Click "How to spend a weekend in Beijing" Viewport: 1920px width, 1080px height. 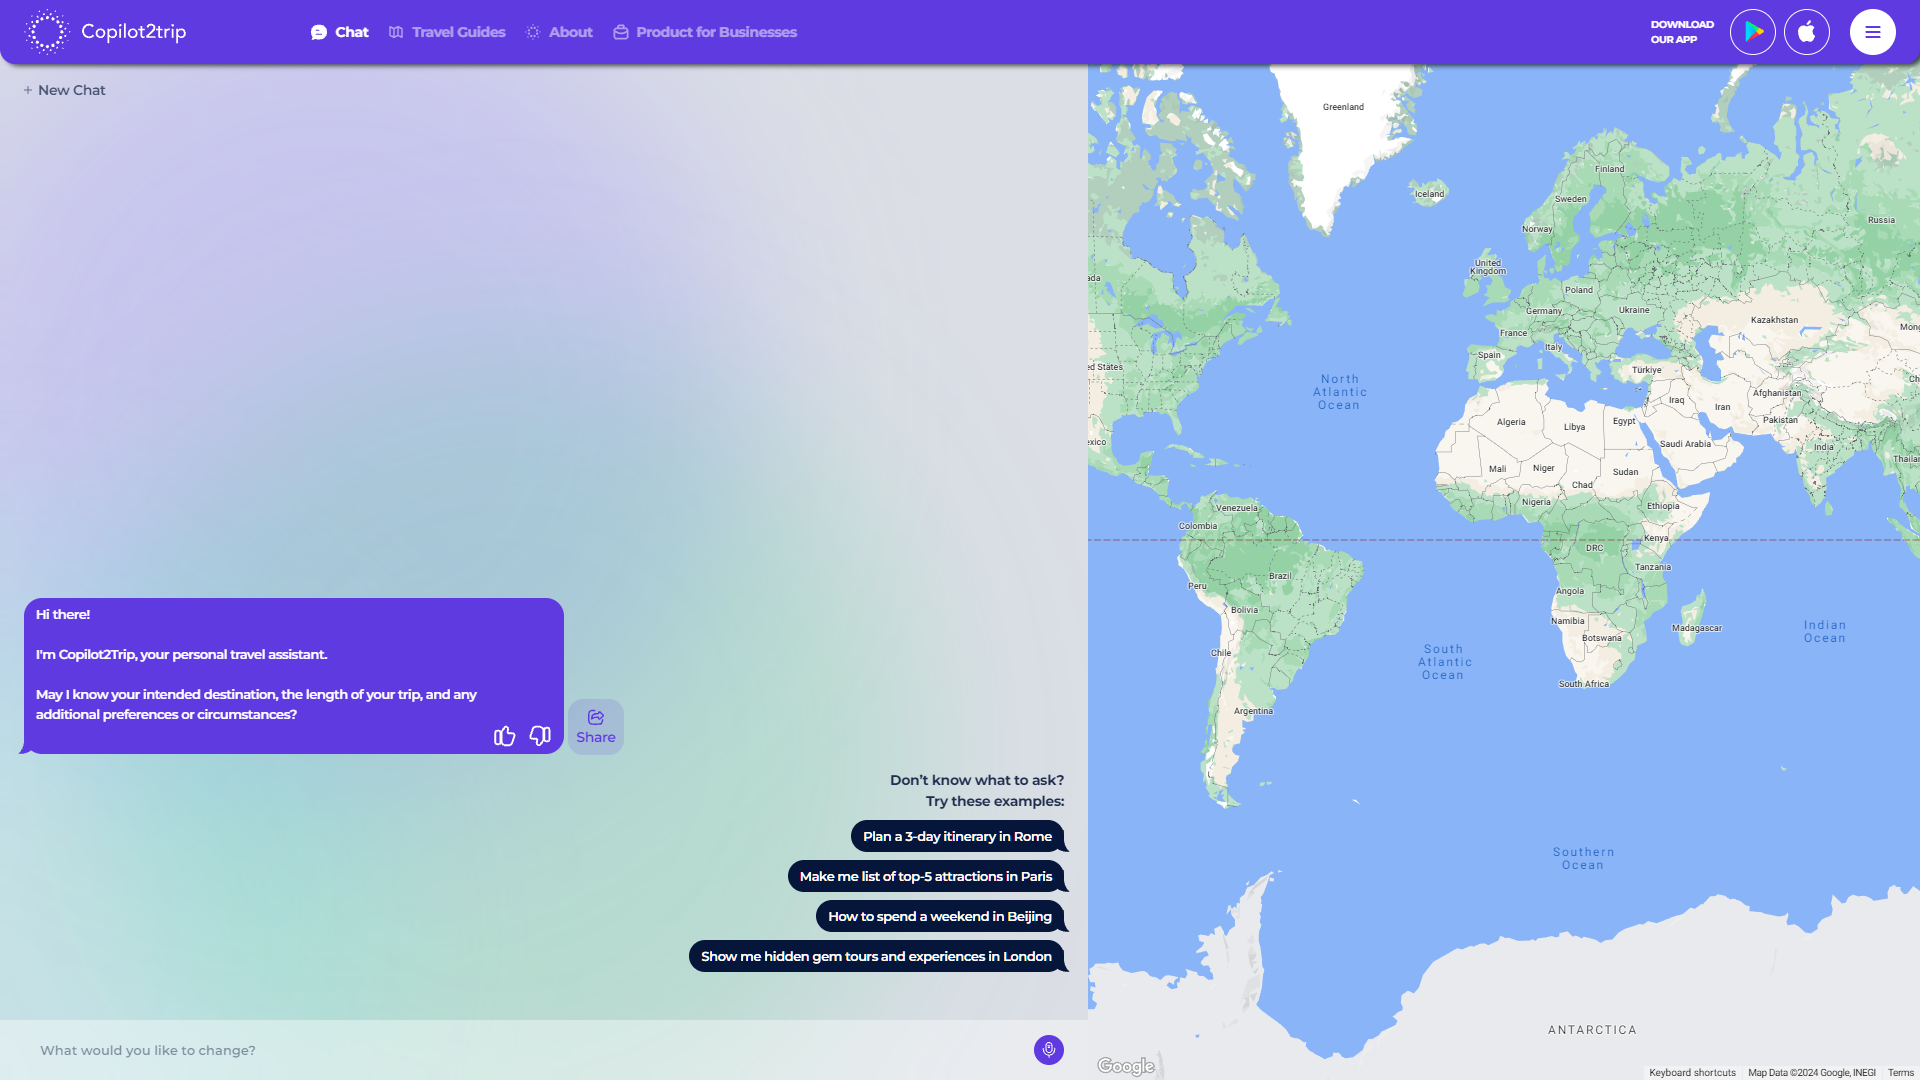point(939,915)
